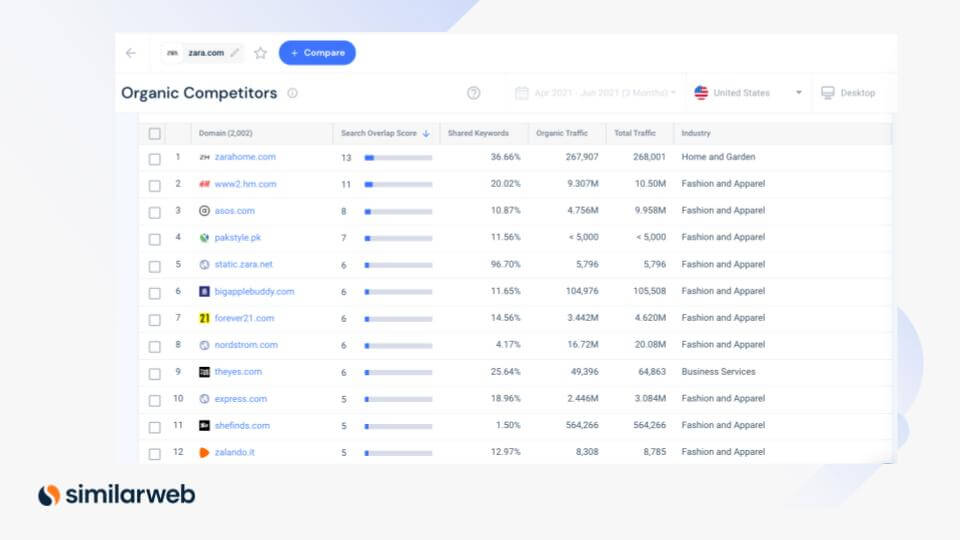Click Home and Garden industry cell

pyautogui.click(x=718, y=157)
